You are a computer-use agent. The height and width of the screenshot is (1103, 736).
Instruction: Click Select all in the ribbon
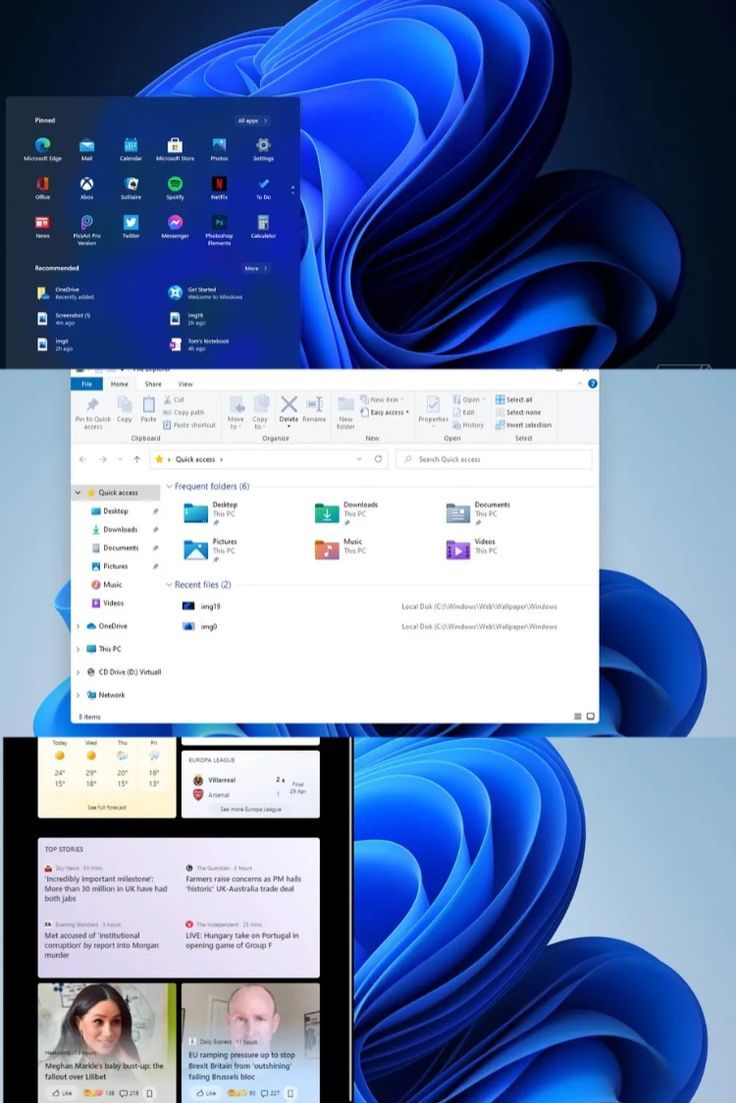pyautogui.click(x=514, y=400)
